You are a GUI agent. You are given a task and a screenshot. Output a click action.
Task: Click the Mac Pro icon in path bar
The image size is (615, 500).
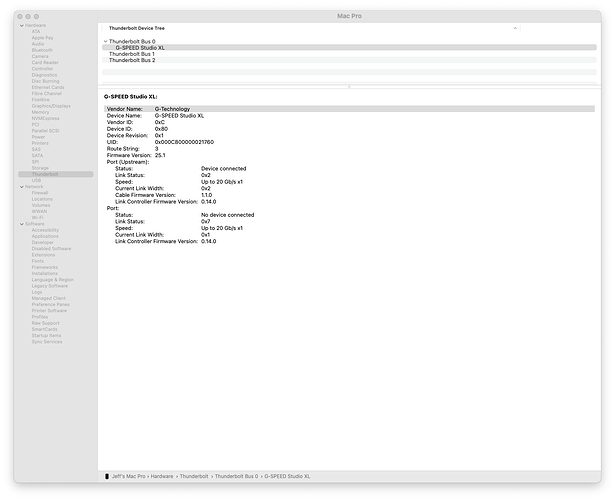coord(107,476)
